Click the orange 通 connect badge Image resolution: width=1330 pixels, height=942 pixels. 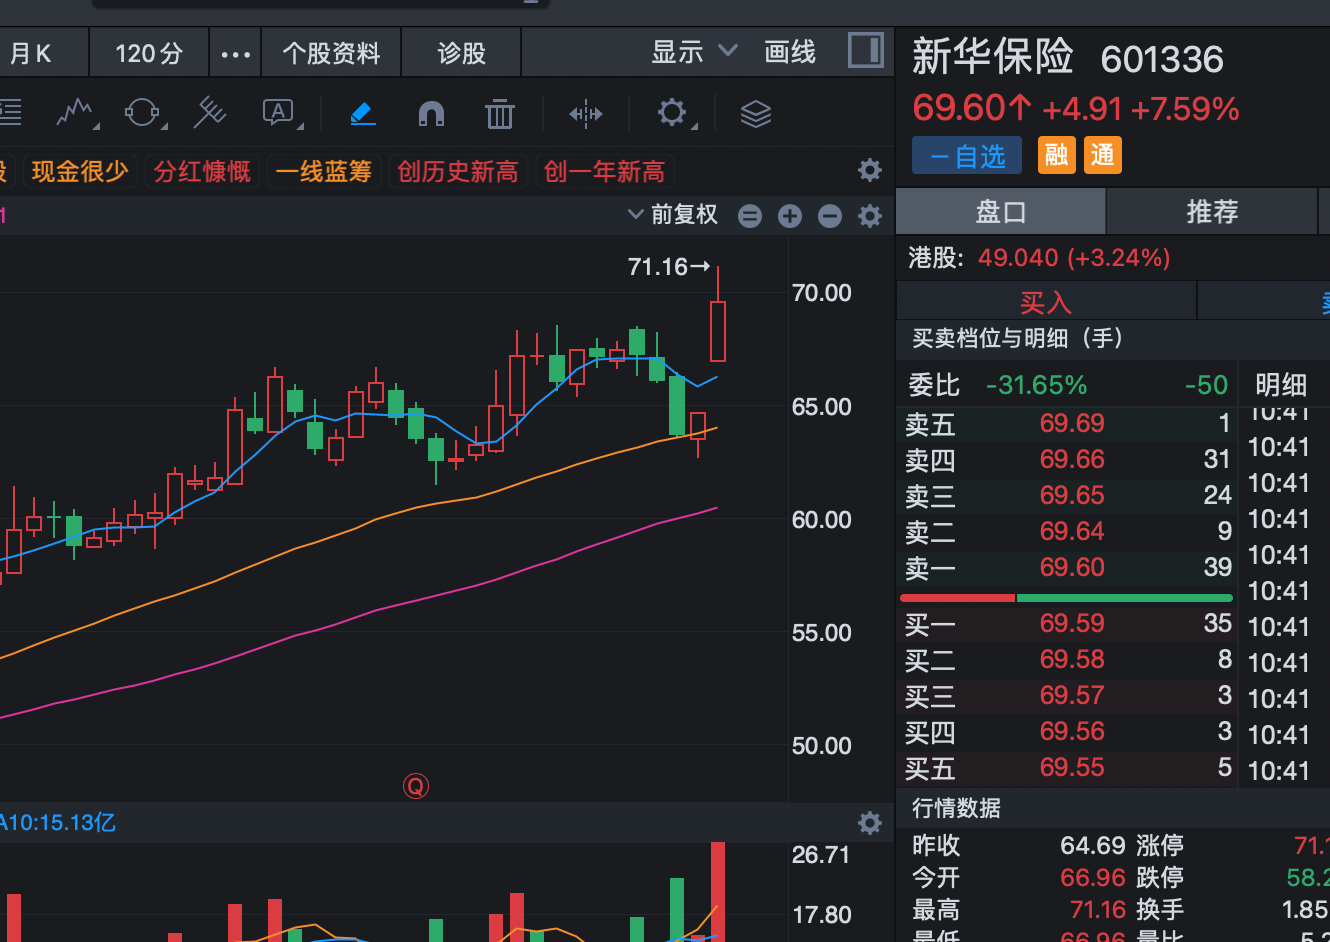click(x=1103, y=155)
